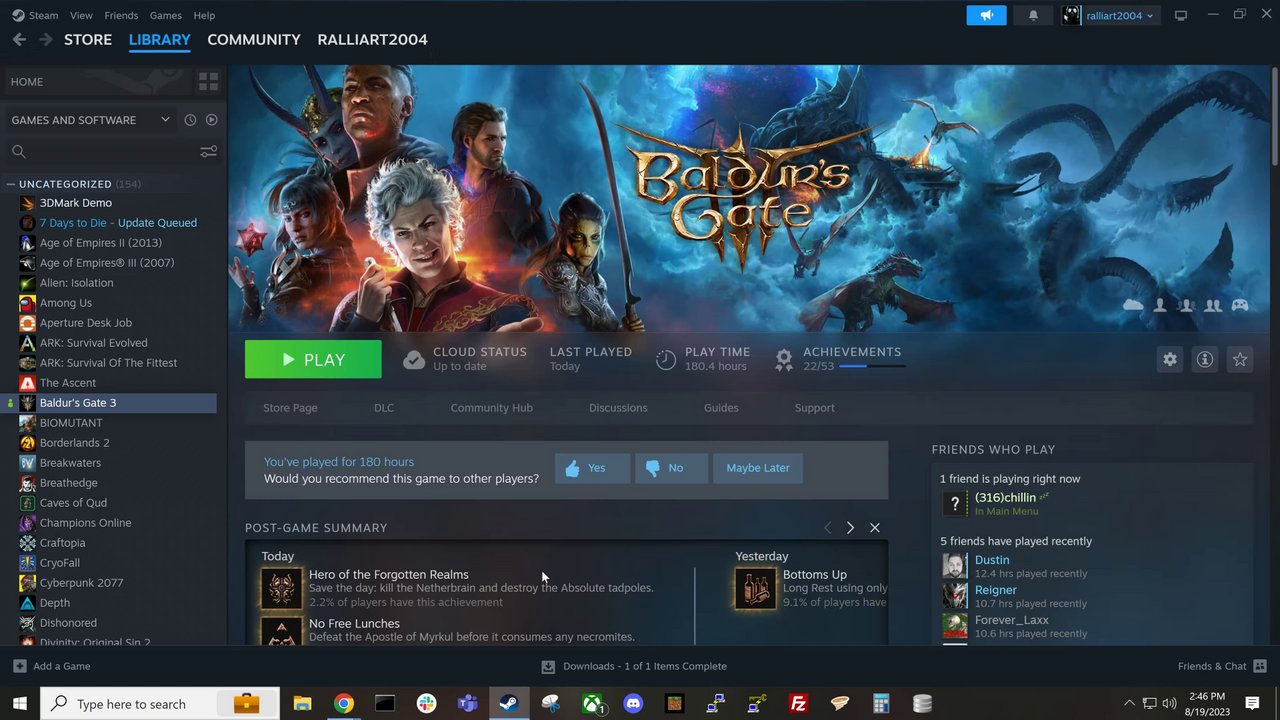Open the Community Hub link

(x=491, y=408)
